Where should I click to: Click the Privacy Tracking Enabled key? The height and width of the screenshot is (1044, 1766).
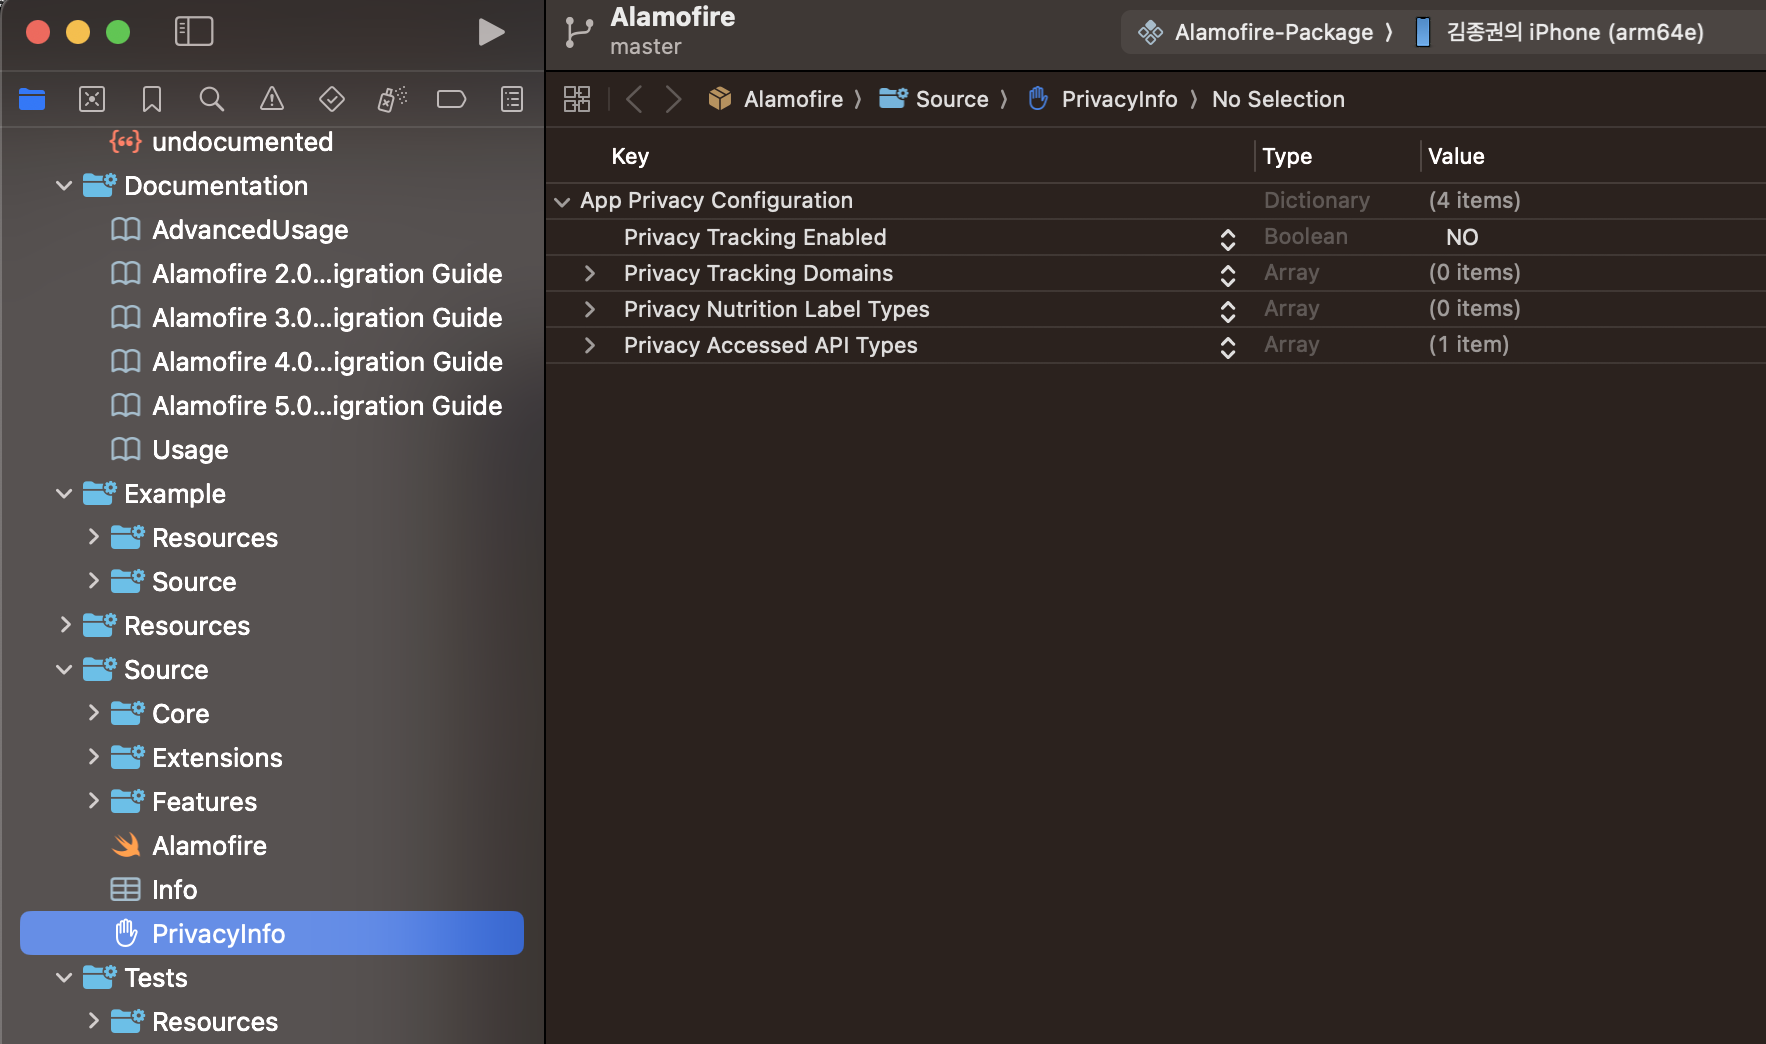tap(755, 237)
